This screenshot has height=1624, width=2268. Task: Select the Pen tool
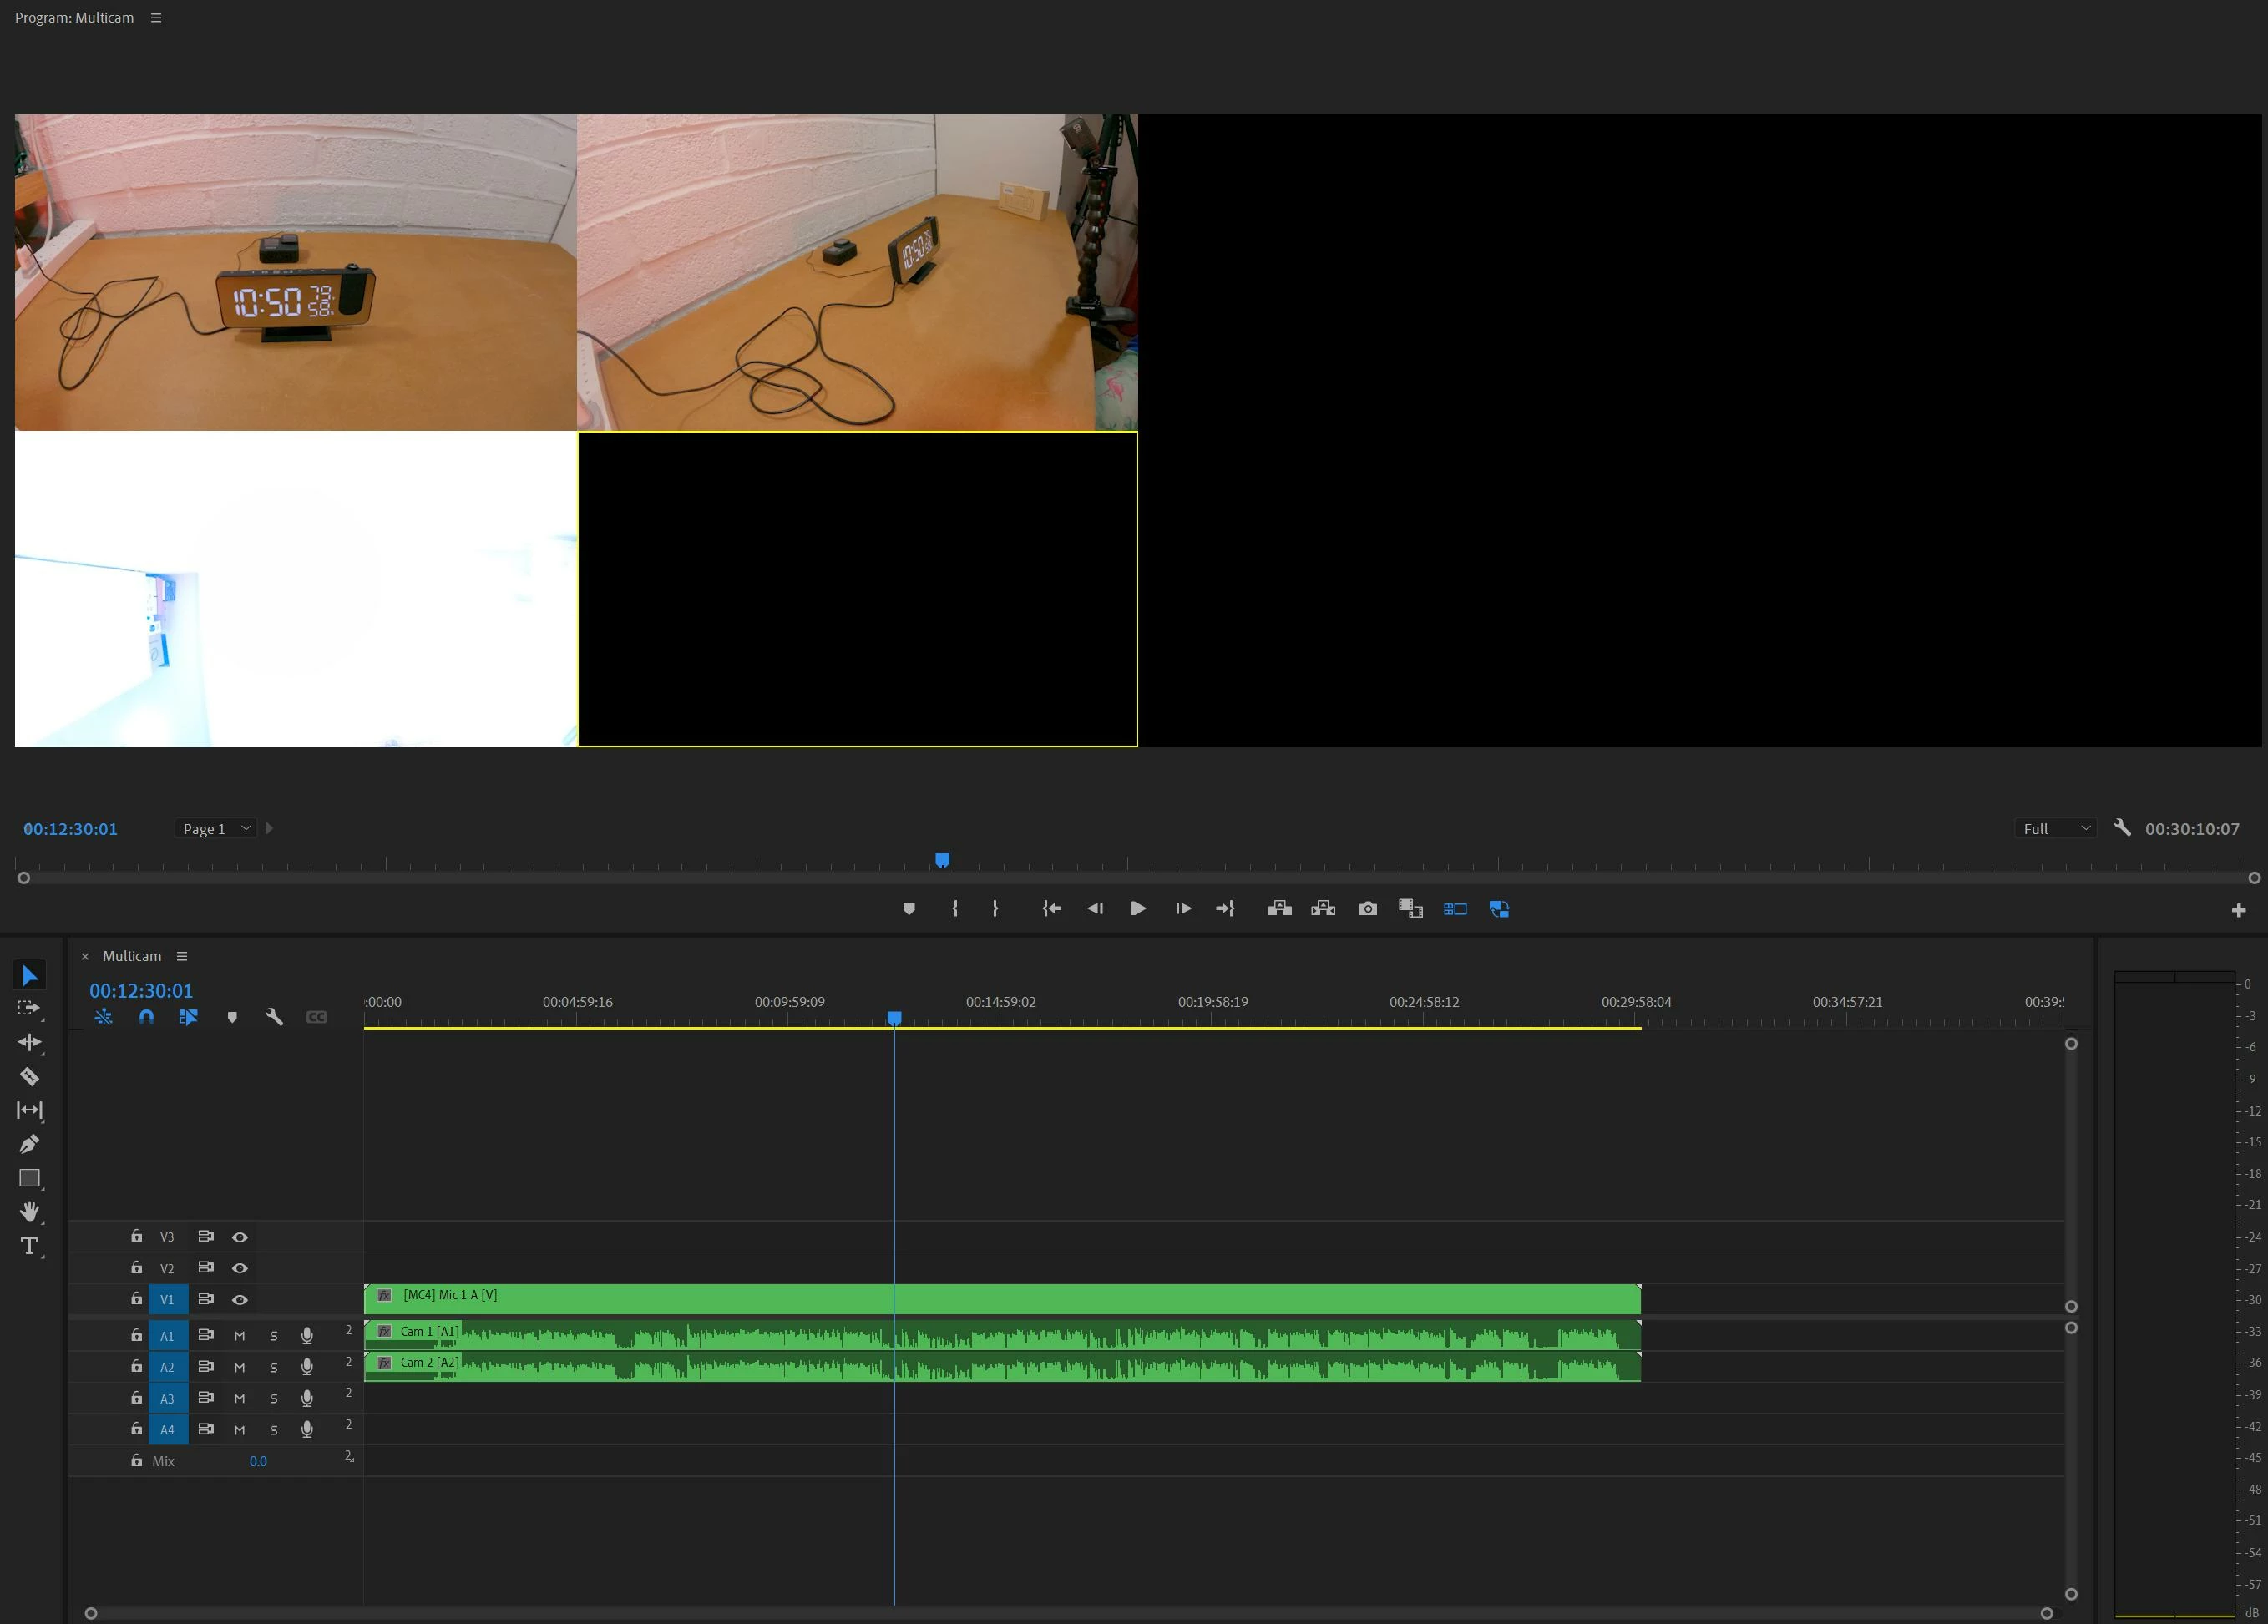pyautogui.click(x=29, y=1144)
